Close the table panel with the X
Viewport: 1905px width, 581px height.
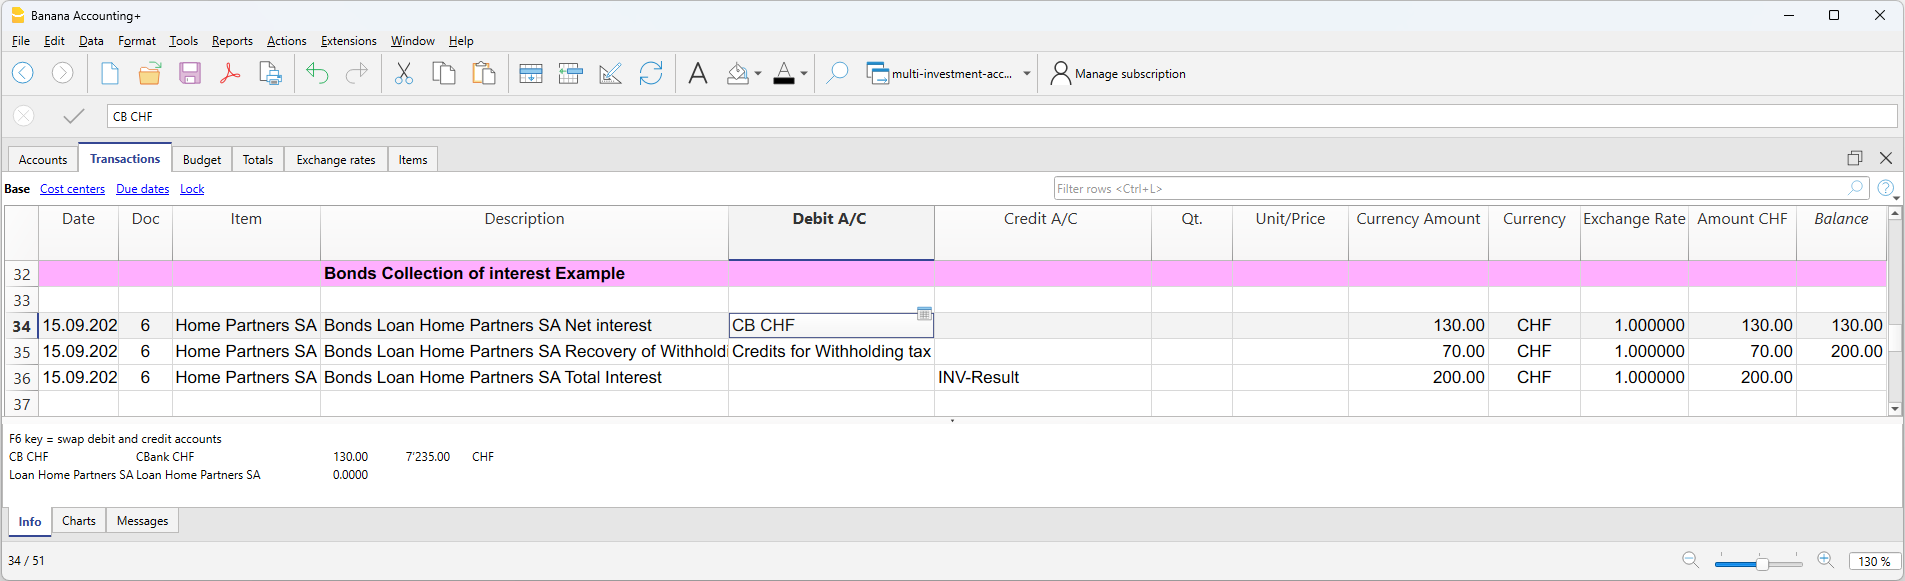(1886, 158)
